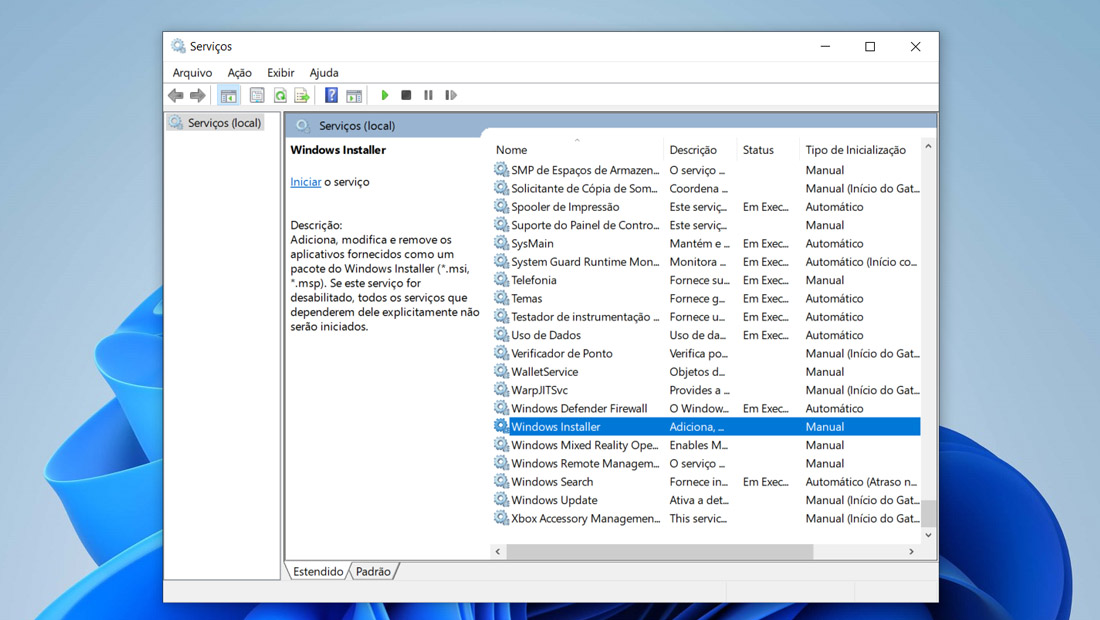Click Em Exec... status of Temas row
The height and width of the screenshot is (620, 1100).
(765, 298)
